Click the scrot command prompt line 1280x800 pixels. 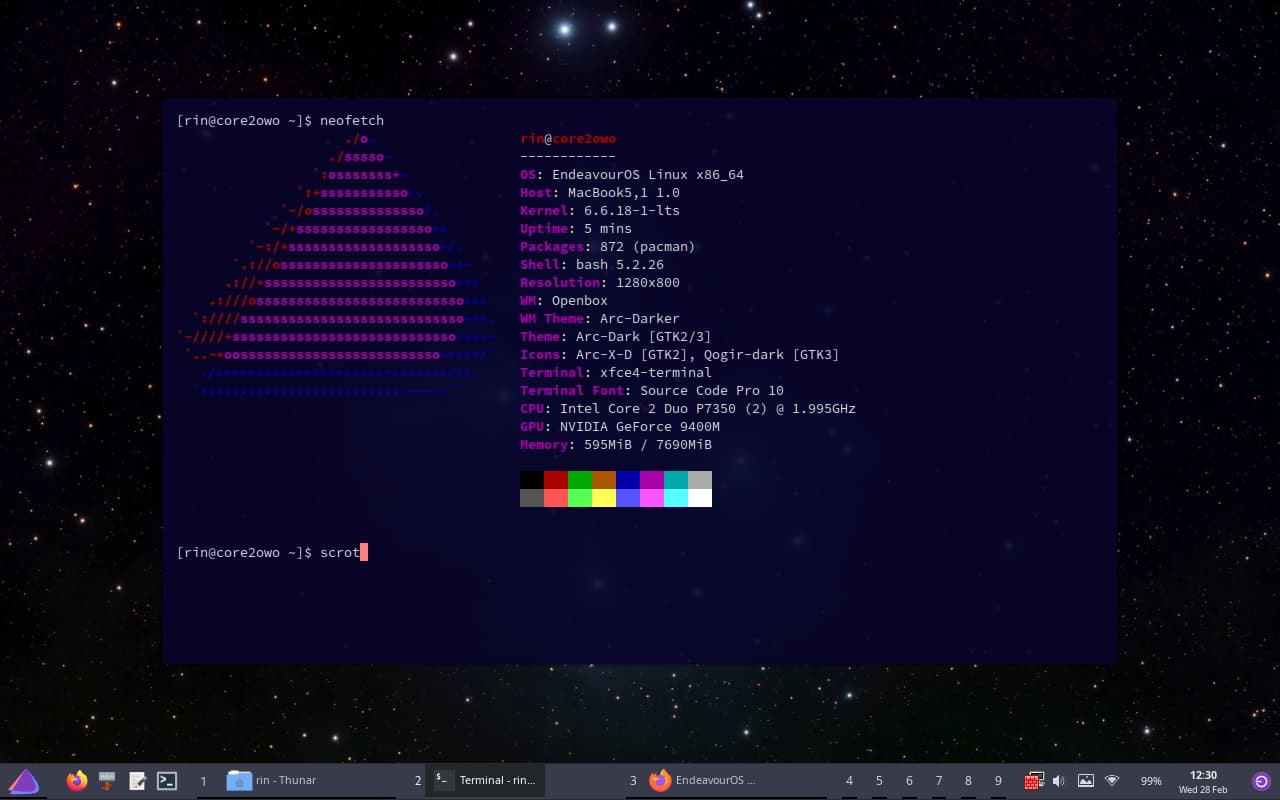tap(272, 552)
